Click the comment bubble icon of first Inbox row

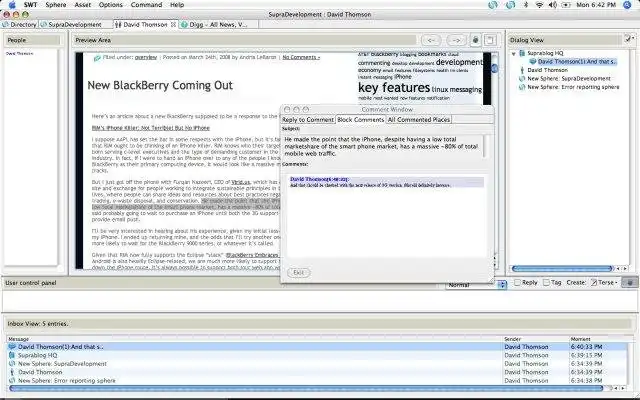coord(12,347)
